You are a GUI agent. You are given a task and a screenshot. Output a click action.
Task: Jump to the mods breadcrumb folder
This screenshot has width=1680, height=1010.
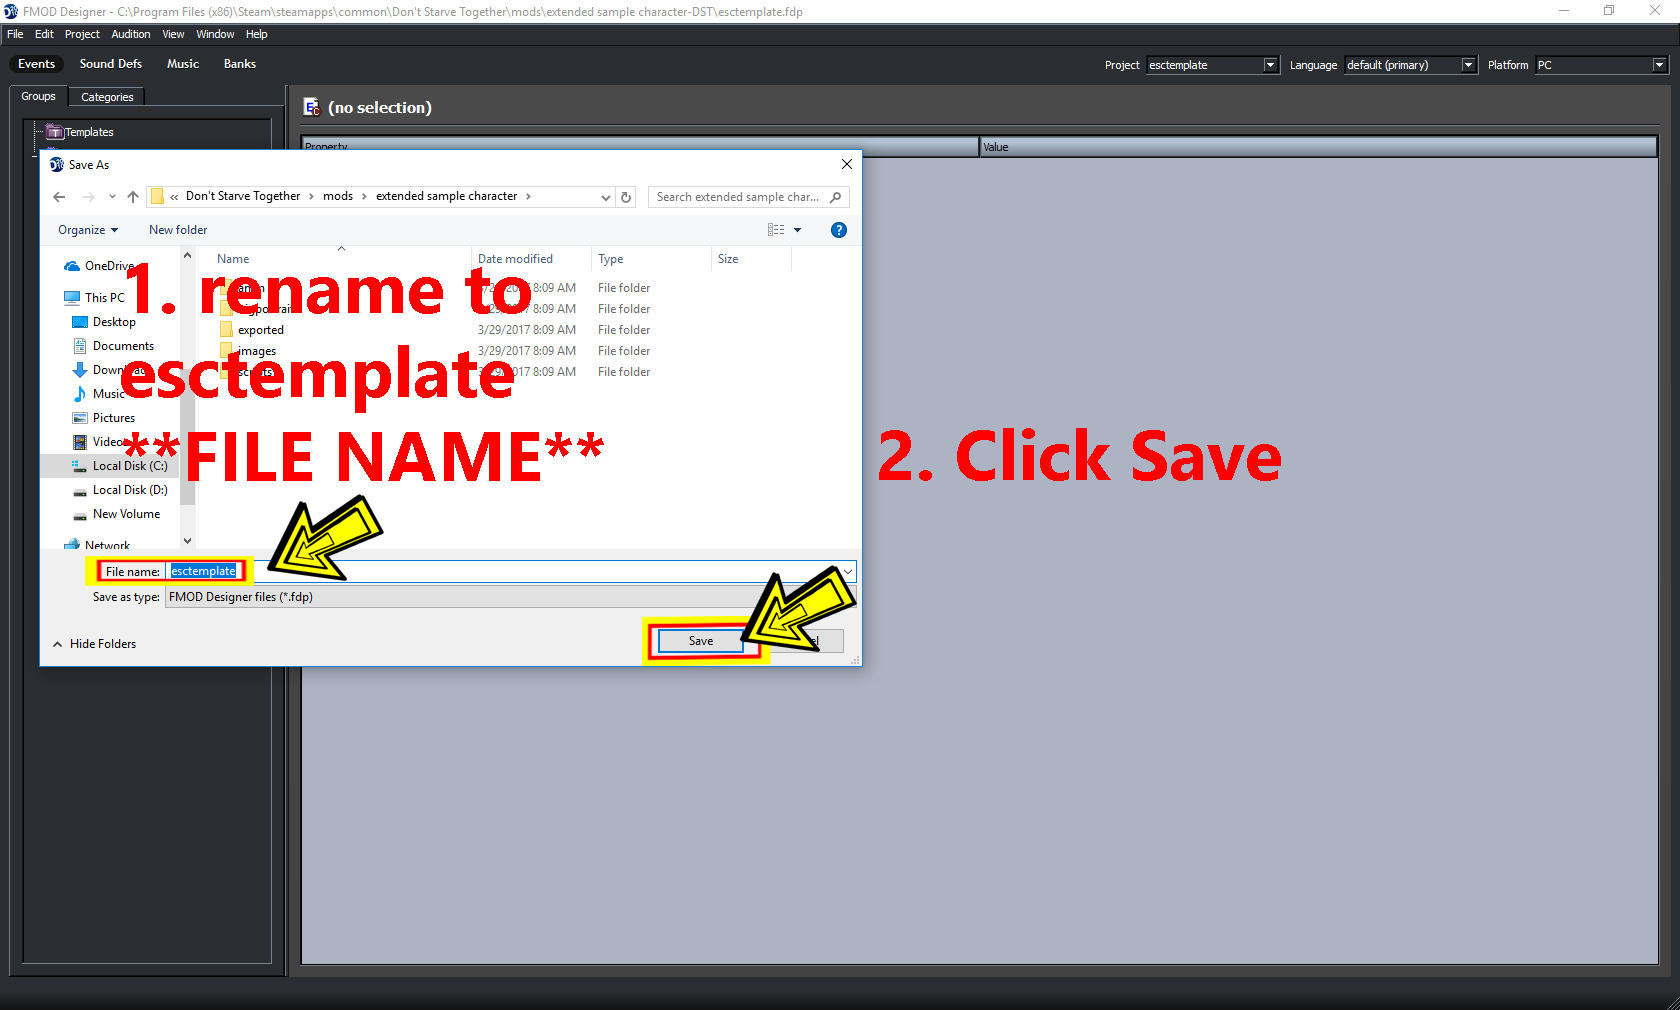(338, 196)
